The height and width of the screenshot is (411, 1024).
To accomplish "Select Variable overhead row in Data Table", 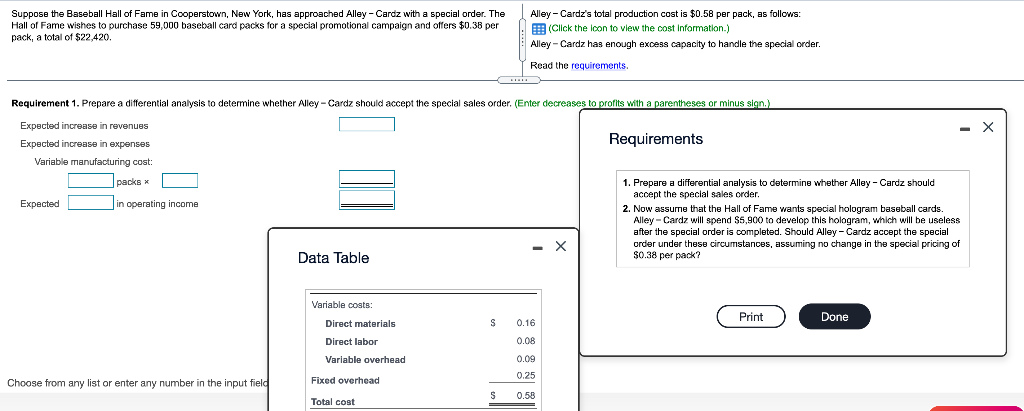I will click(422, 359).
